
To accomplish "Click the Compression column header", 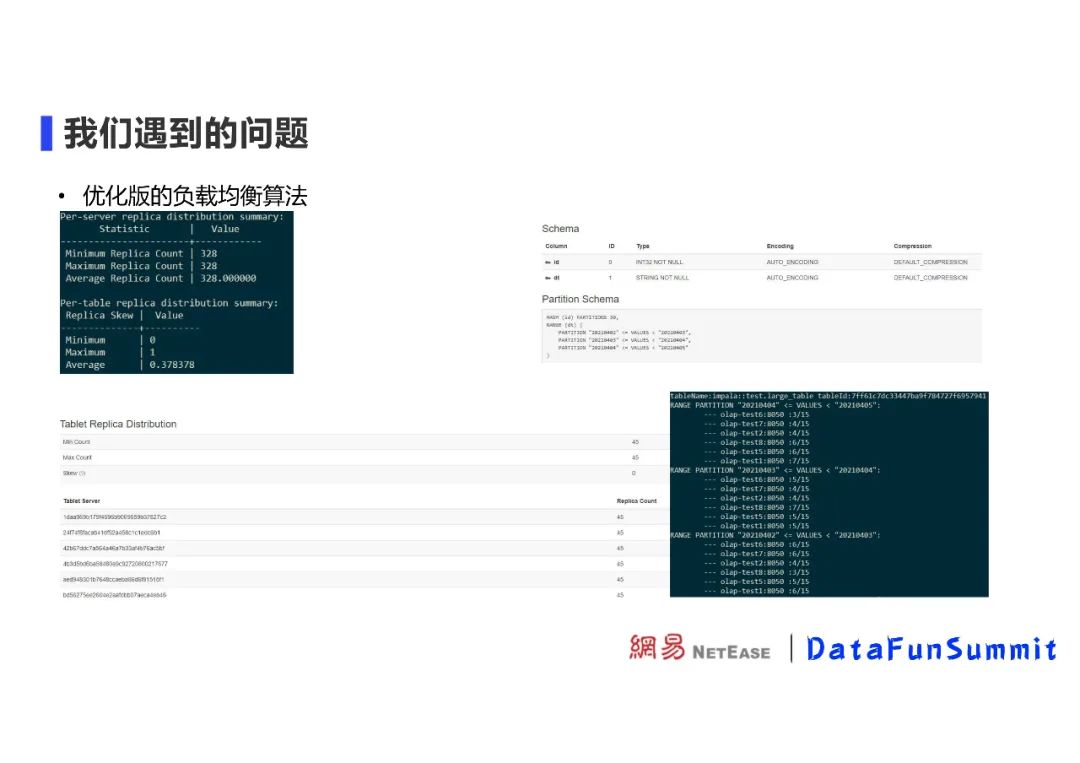I will coord(912,246).
